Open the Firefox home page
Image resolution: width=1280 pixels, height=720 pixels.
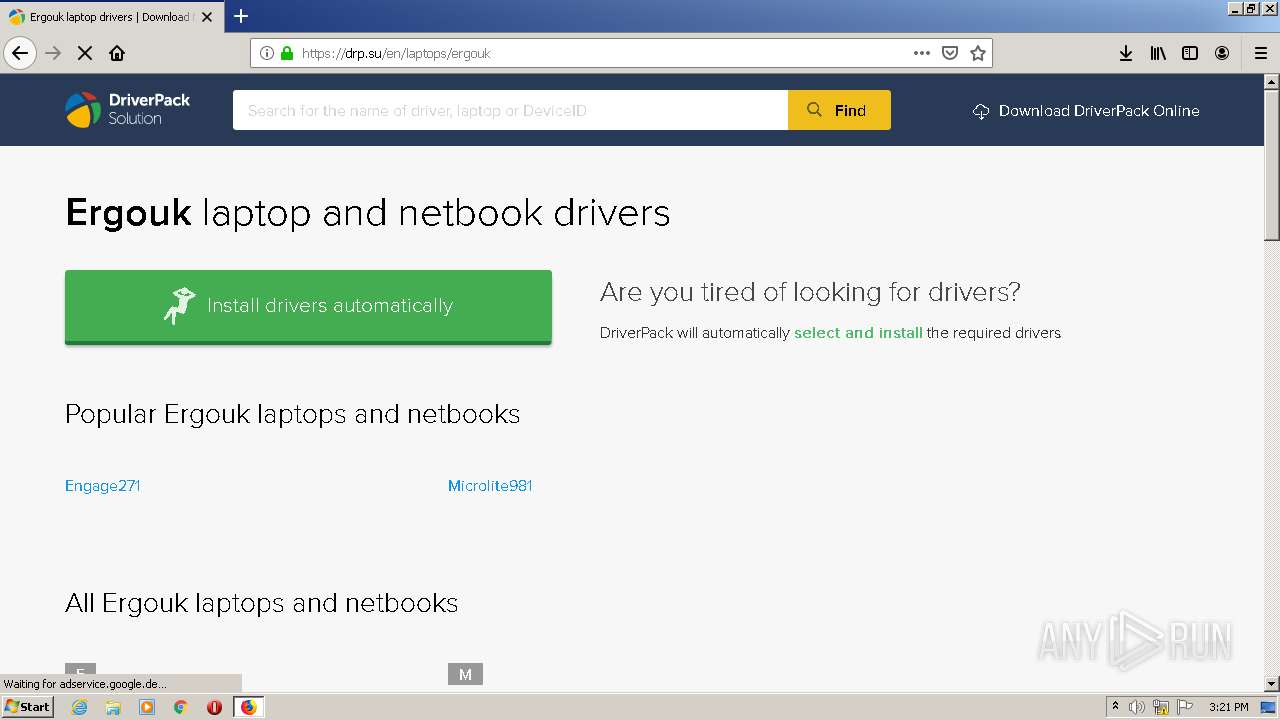pos(117,53)
